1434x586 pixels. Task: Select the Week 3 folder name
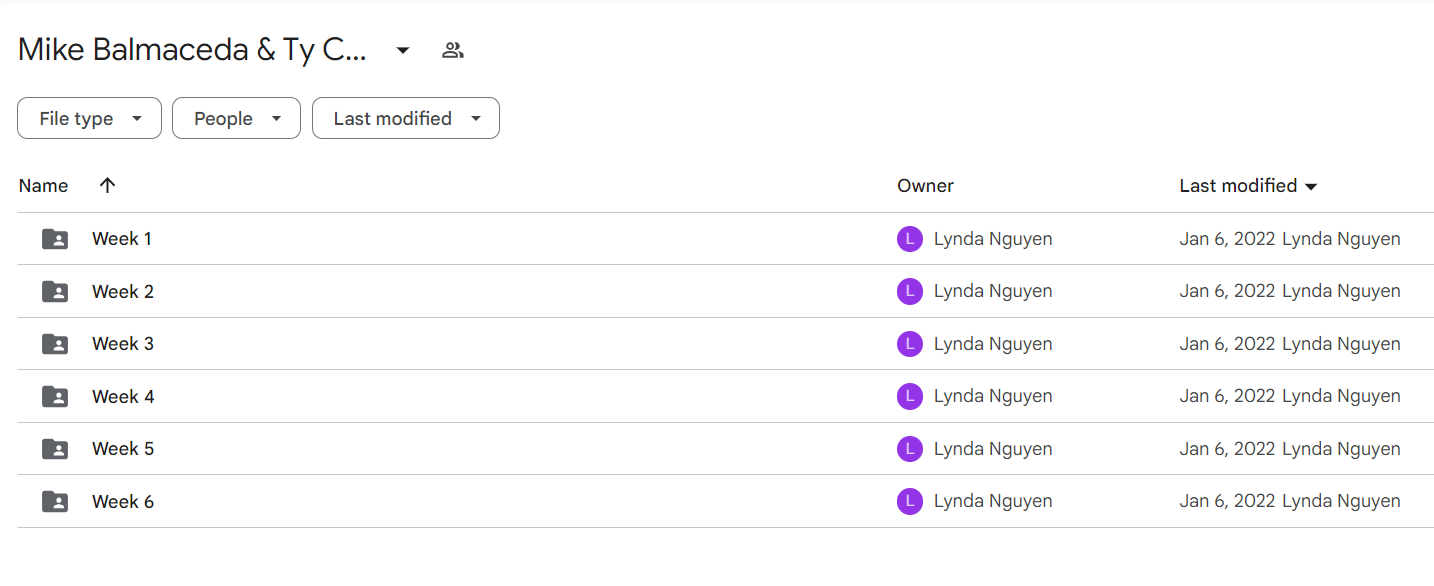pos(123,344)
